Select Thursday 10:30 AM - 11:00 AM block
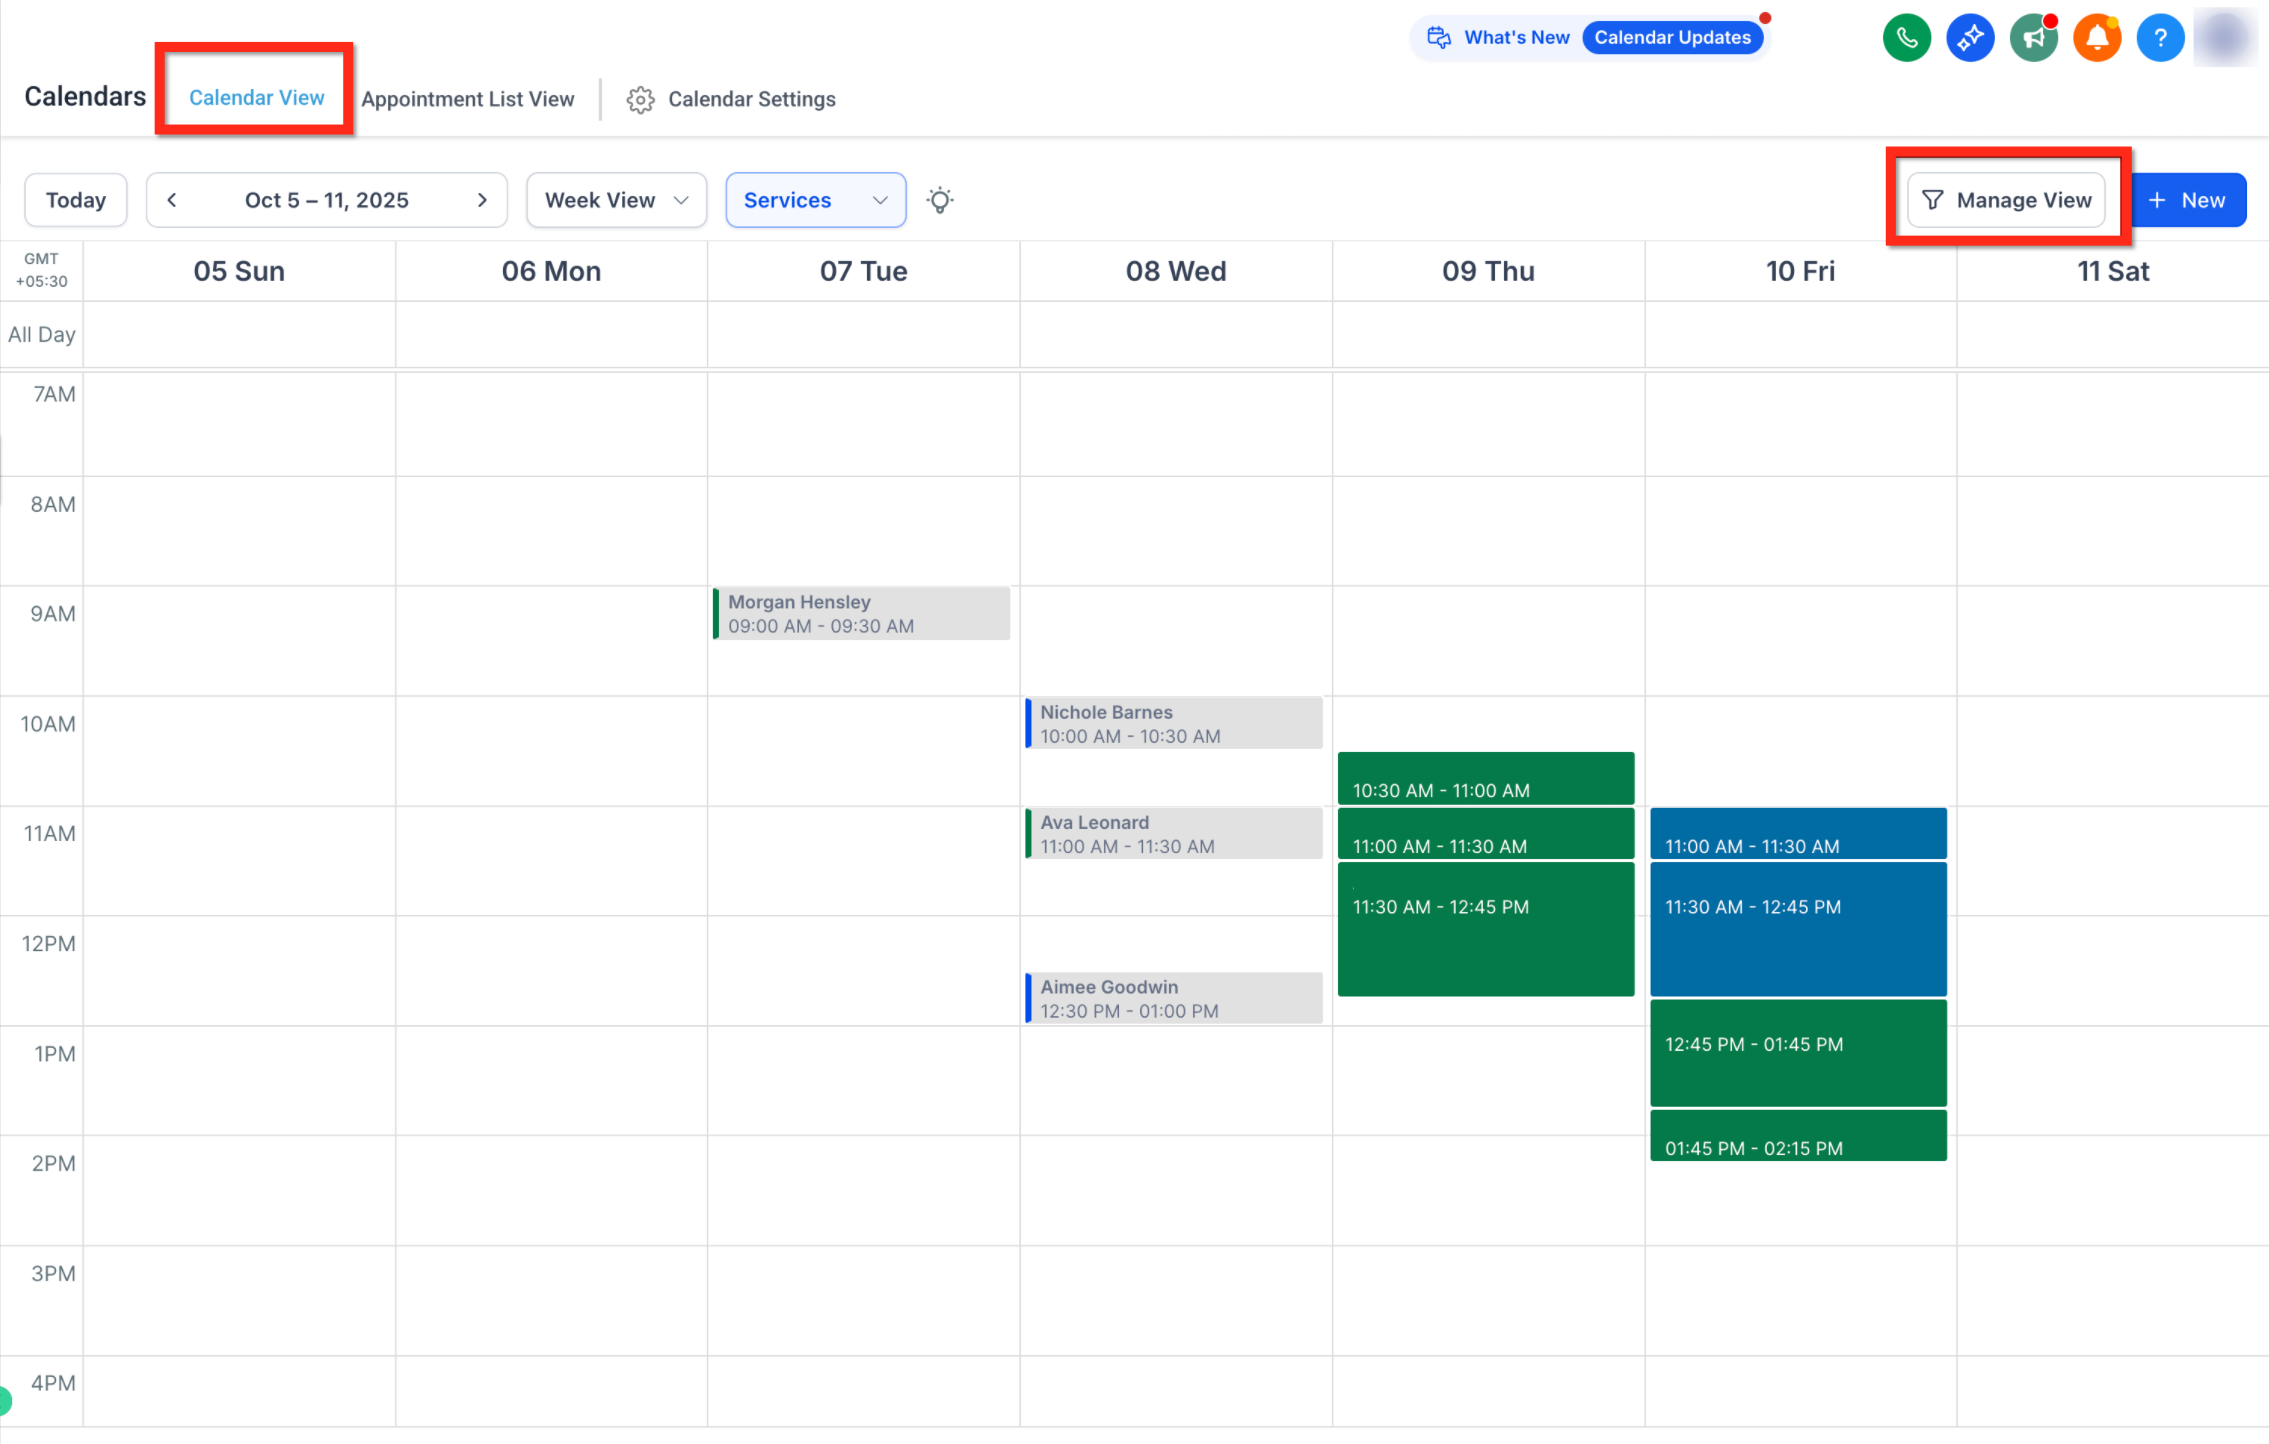Screen dimensions: 2269x1444 [1486, 778]
